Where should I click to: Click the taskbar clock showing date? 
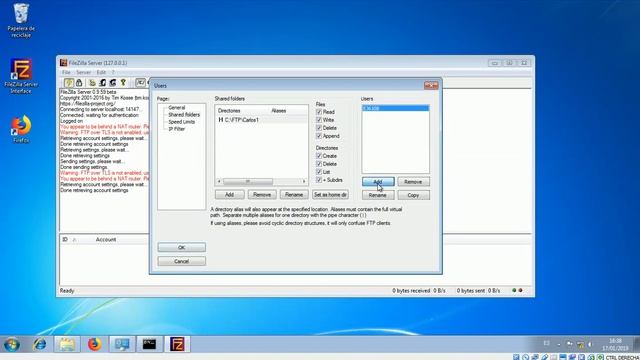point(616,344)
